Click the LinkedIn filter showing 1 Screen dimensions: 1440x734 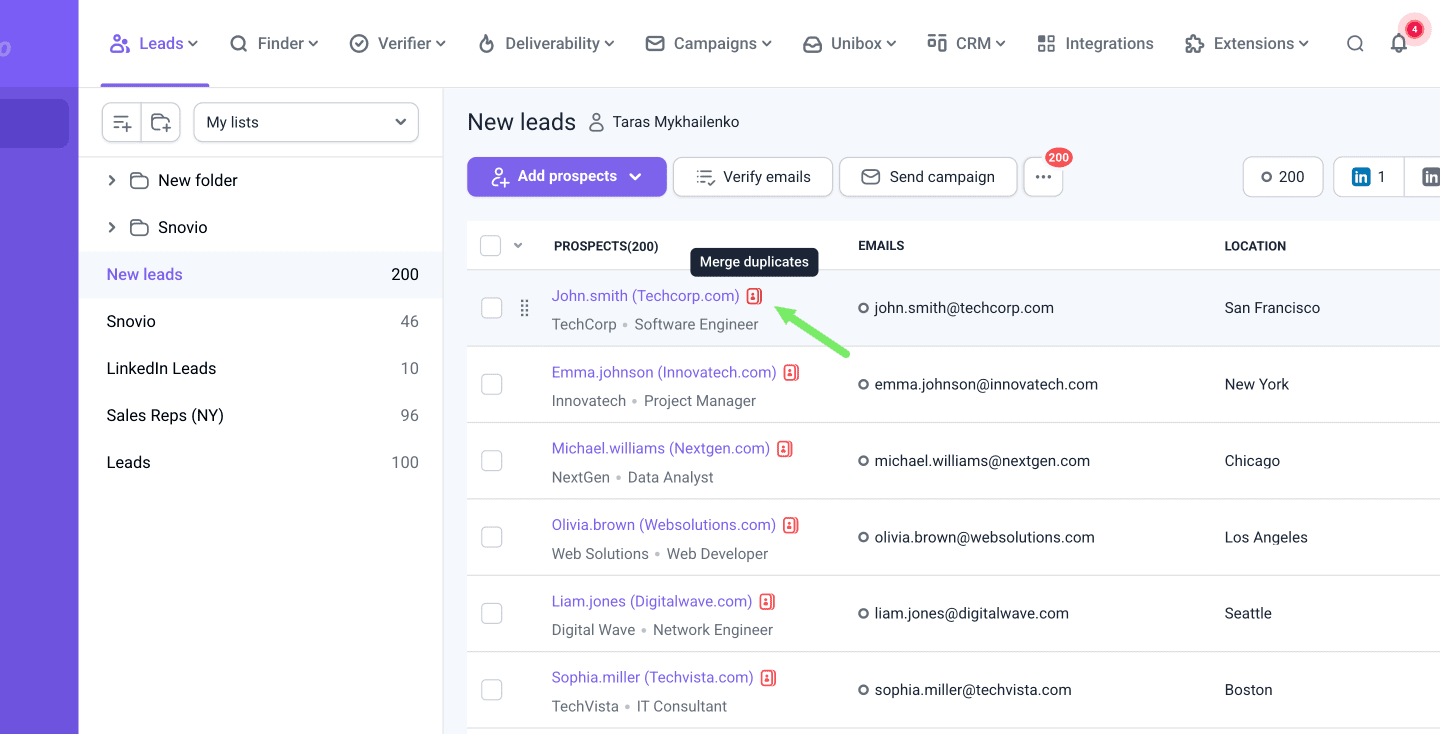pos(1368,177)
